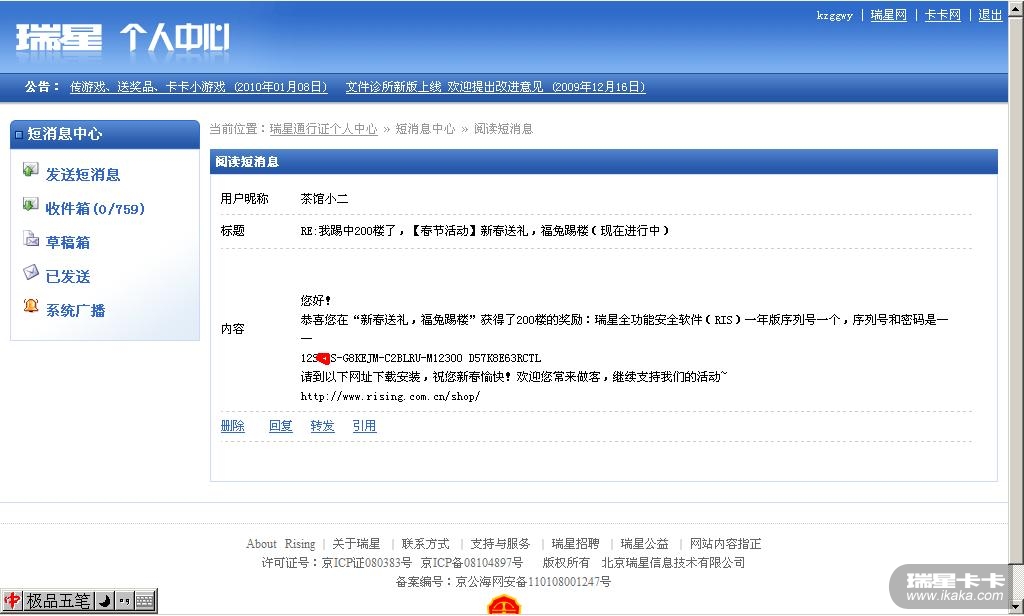This screenshot has width=1024, height=616.
Task: Click the vertical scrollbar down arrow
Action: tap(1016, 608)
